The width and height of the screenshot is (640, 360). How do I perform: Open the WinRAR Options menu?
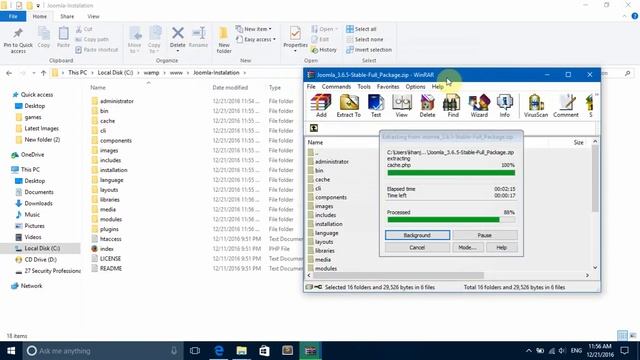tap(415, 87)
